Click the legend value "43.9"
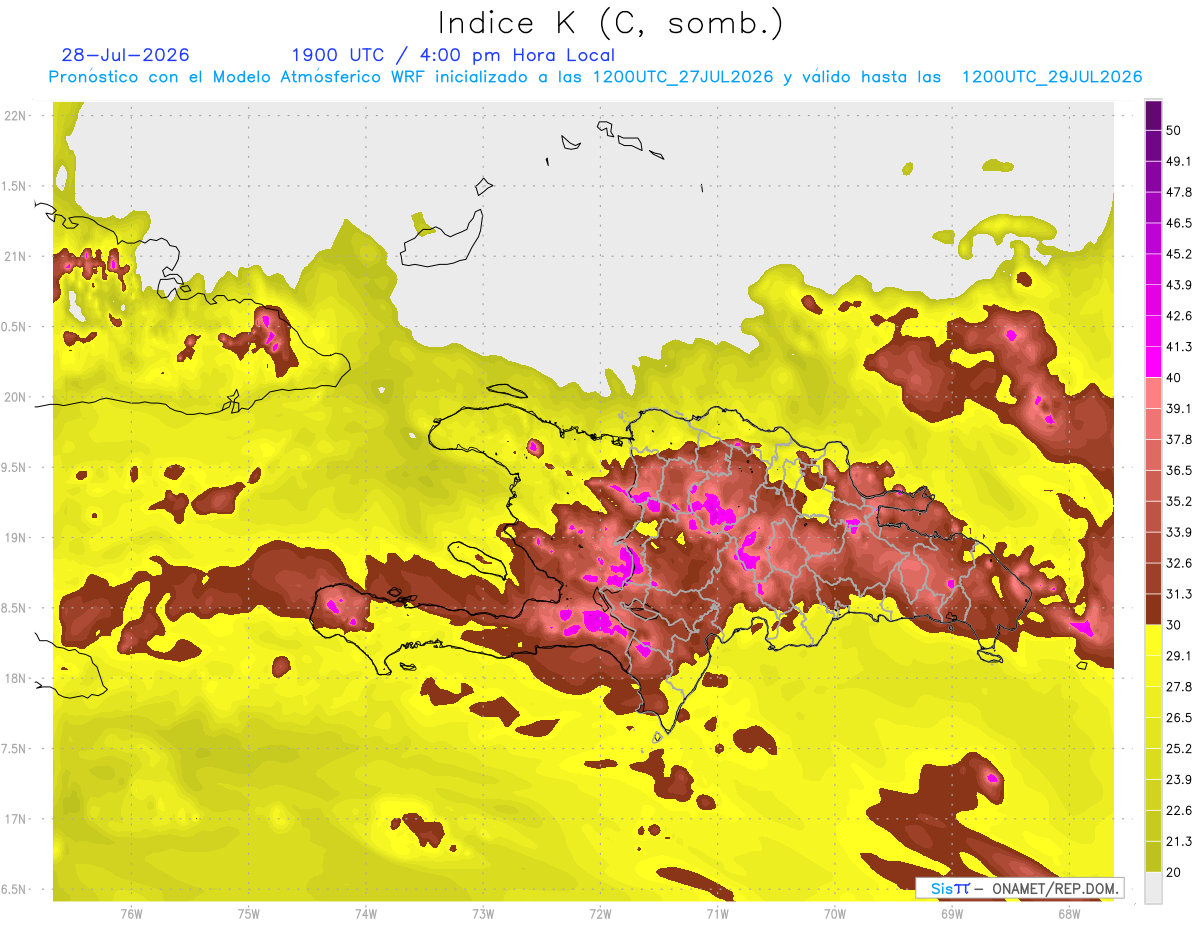Image resolution: width=1200 pixels, height=927 pixels. click(1179, 285)
